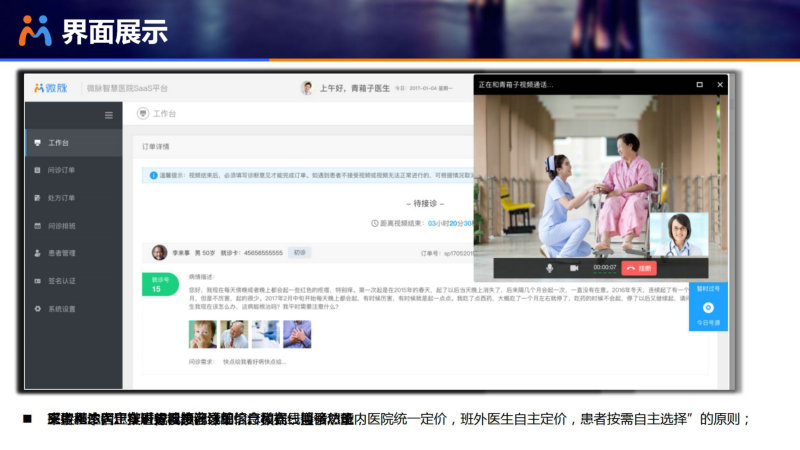Screen dimensions: 800x450
Task: Click the 工作台 sidebar monitor icon
Action: [37, 143]
